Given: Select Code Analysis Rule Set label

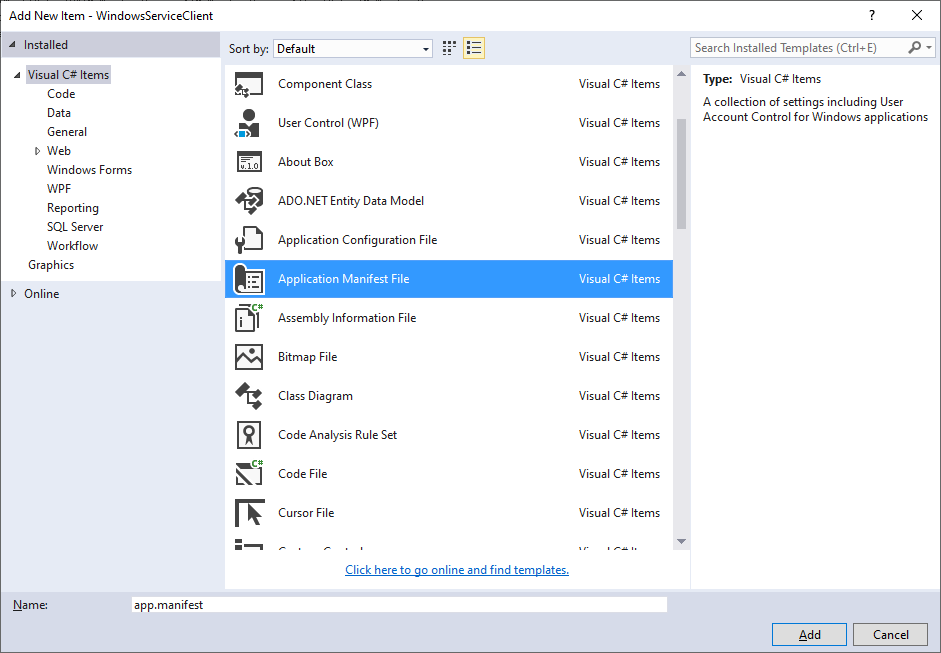Looking at the screenshot, I should tap(337, 435).
